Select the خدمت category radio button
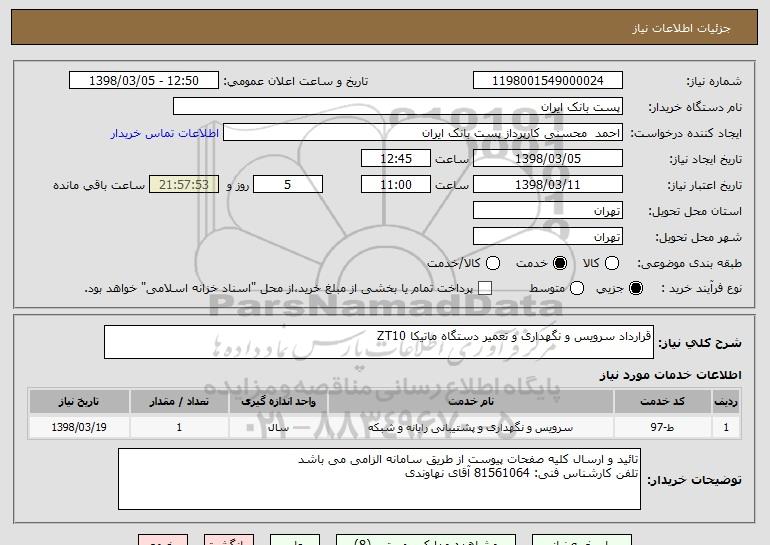The height and width of the screenshot is (545, 770). tap(560, 263)
